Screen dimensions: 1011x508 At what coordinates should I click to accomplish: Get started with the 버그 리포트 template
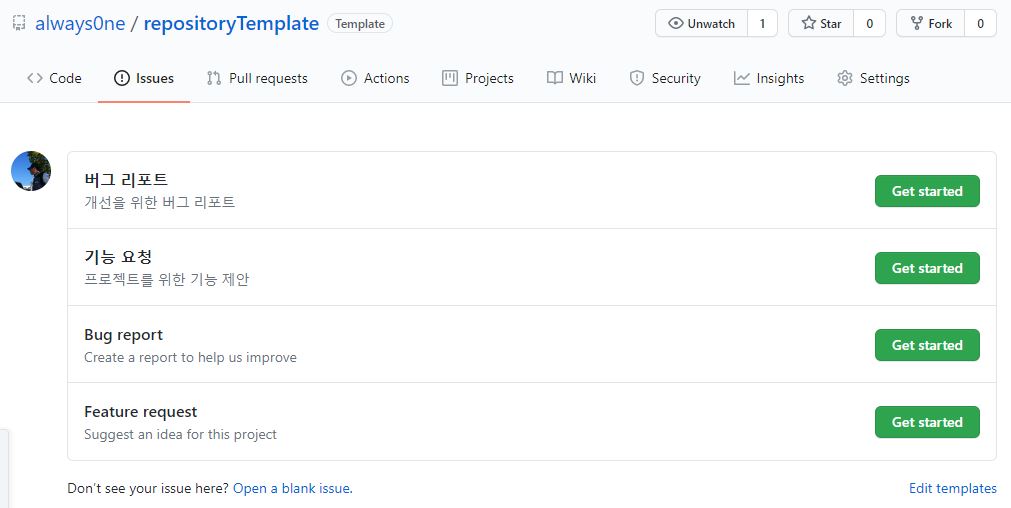coord(927,191)
